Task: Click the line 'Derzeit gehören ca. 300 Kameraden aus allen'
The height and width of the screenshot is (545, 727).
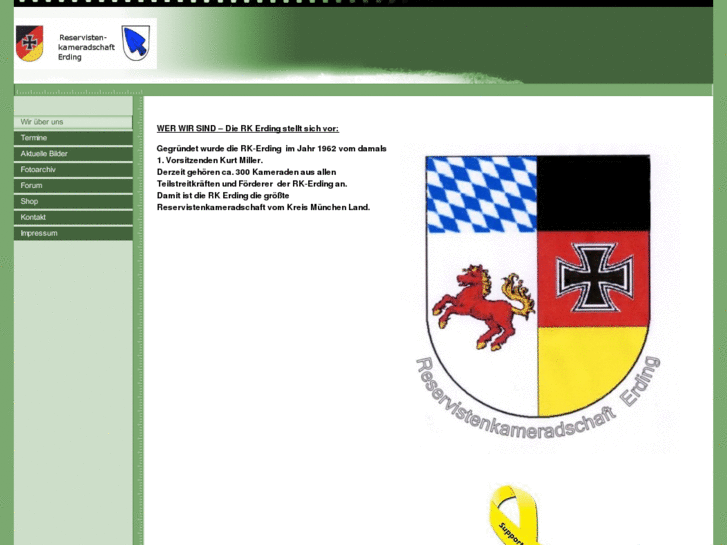Action: click(x=246, y=172)
